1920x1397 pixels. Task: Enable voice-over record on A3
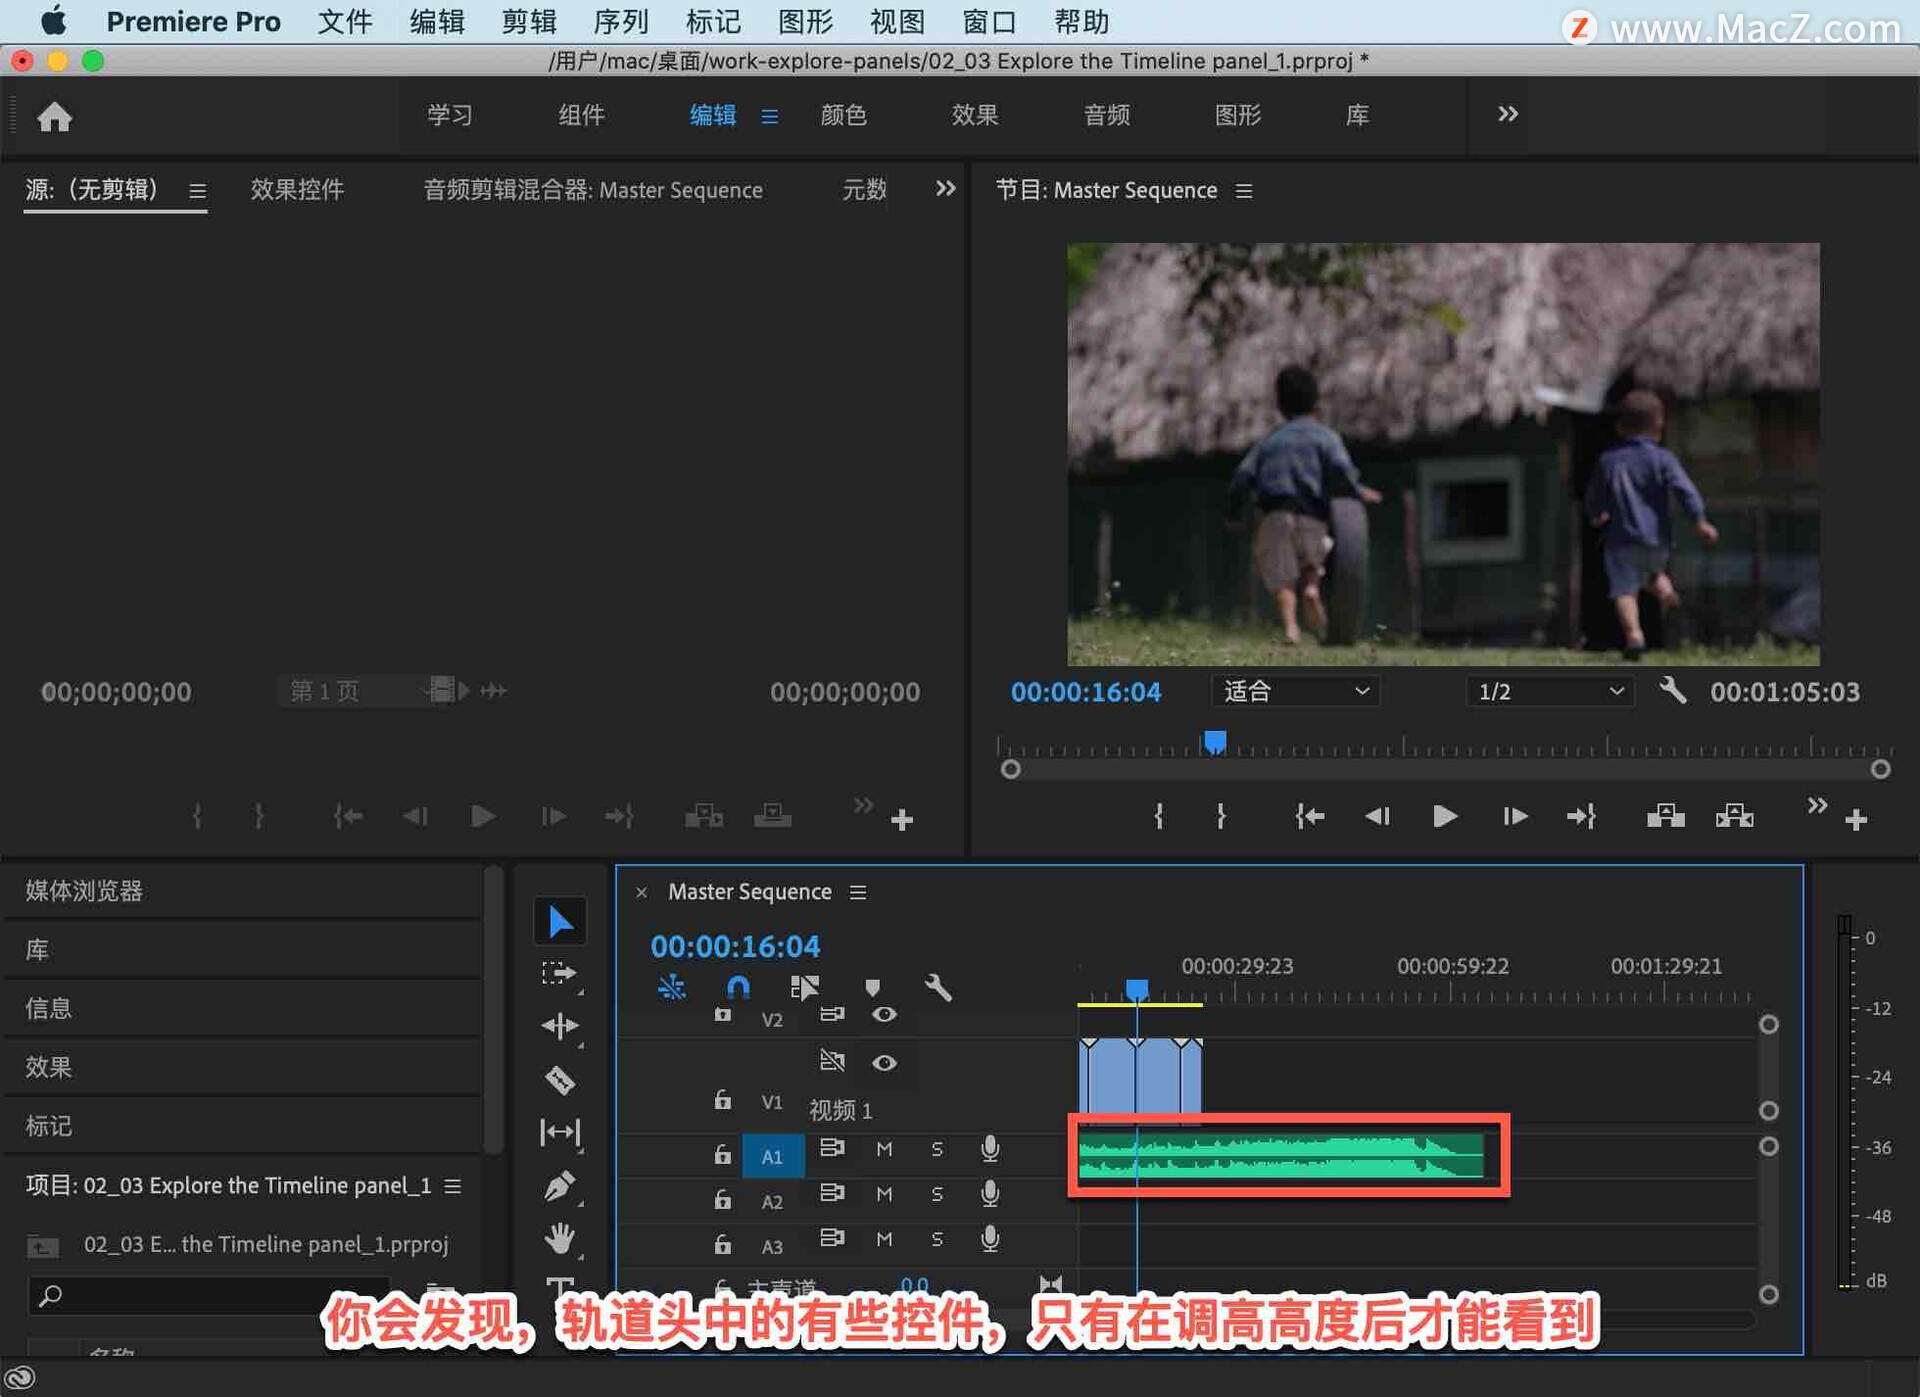click(x=990, y=1239)
